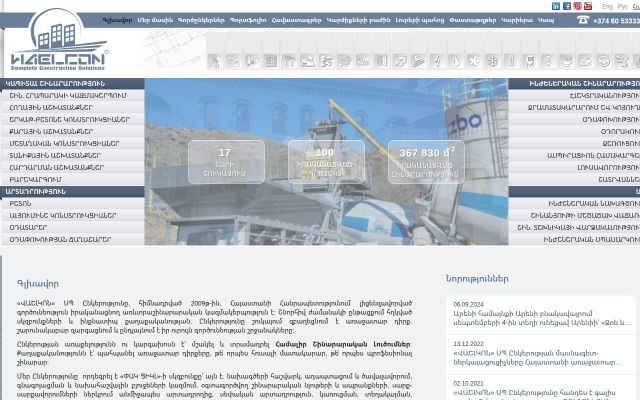Open ԲԱՐԵԿԱՐԳՈՒՄ in left menu

click(x=72, y=180)
